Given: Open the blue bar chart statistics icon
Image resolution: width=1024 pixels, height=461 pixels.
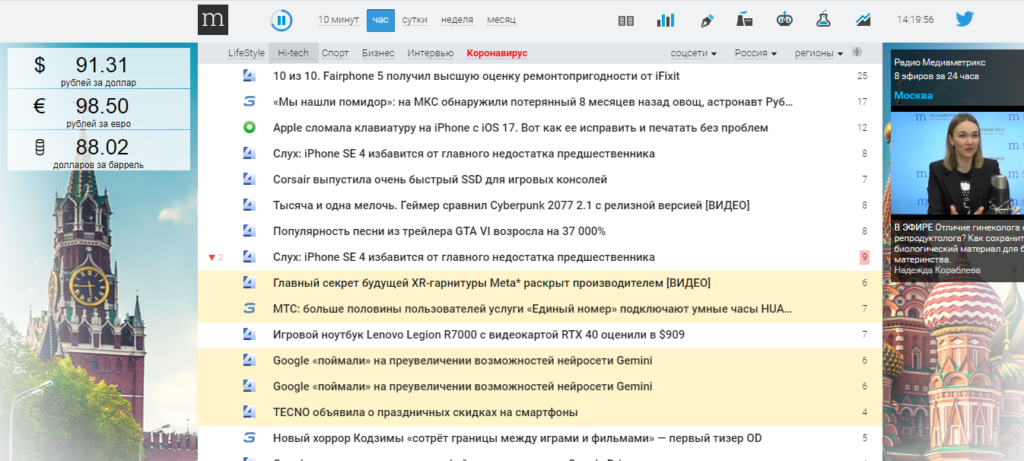Looking at the screenshot, I should (x=665, y=20).
